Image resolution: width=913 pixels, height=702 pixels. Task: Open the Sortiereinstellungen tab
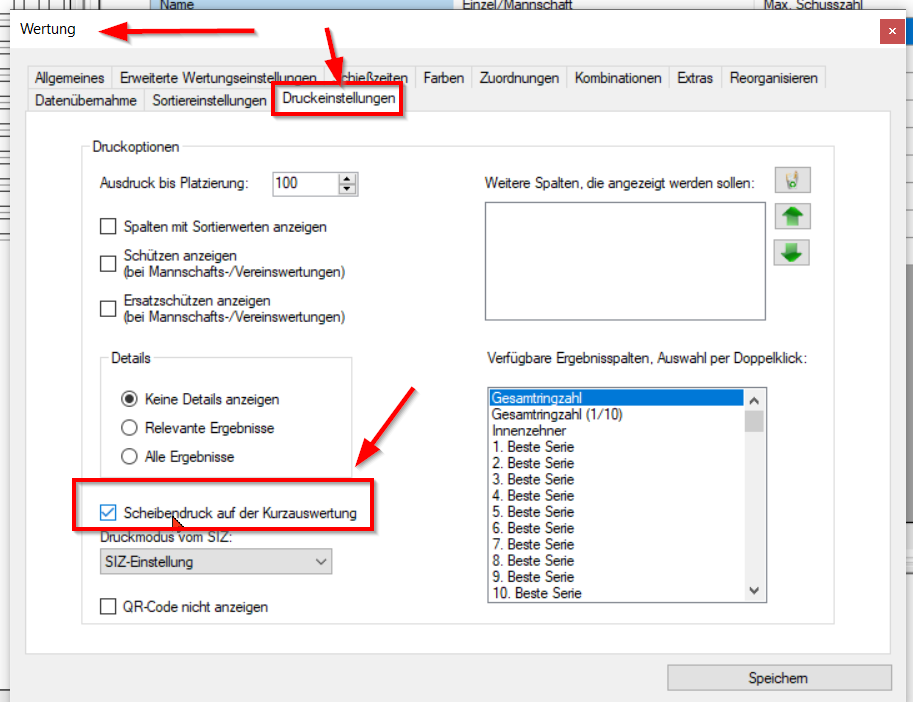pos(209,100)
